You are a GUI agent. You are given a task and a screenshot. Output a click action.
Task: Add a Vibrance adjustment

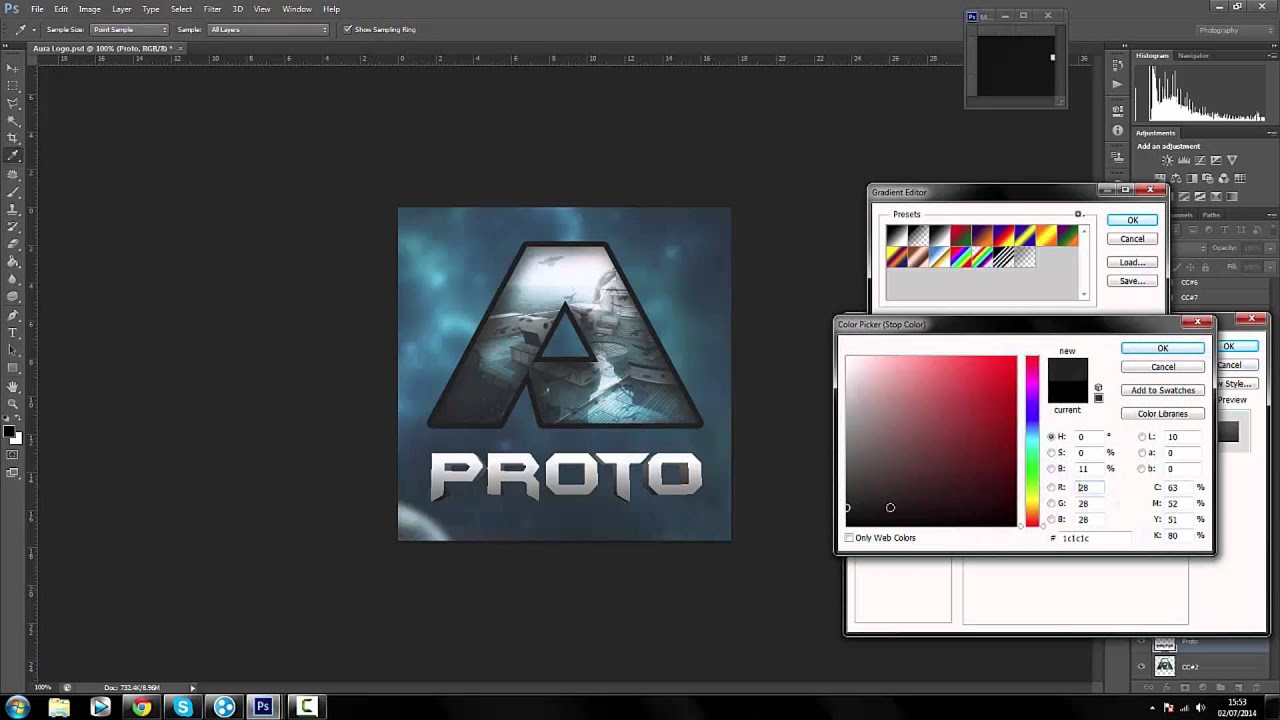coord(1231,161)
